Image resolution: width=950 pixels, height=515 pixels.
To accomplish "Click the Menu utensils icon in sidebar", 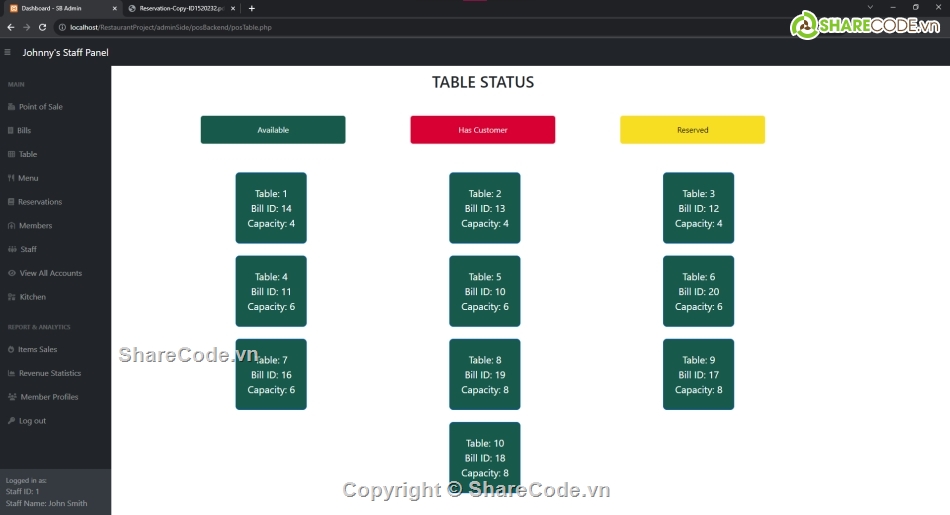I will (11, 178).
